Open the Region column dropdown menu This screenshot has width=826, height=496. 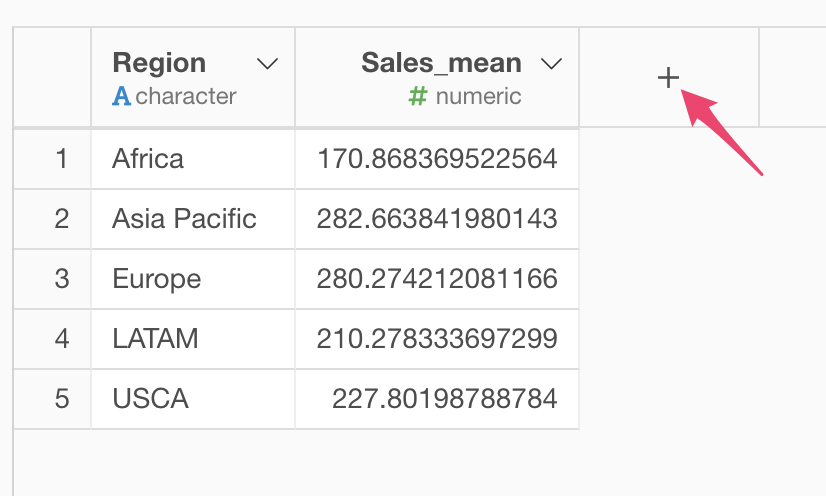pyautogui.click(x=267, y=64)
